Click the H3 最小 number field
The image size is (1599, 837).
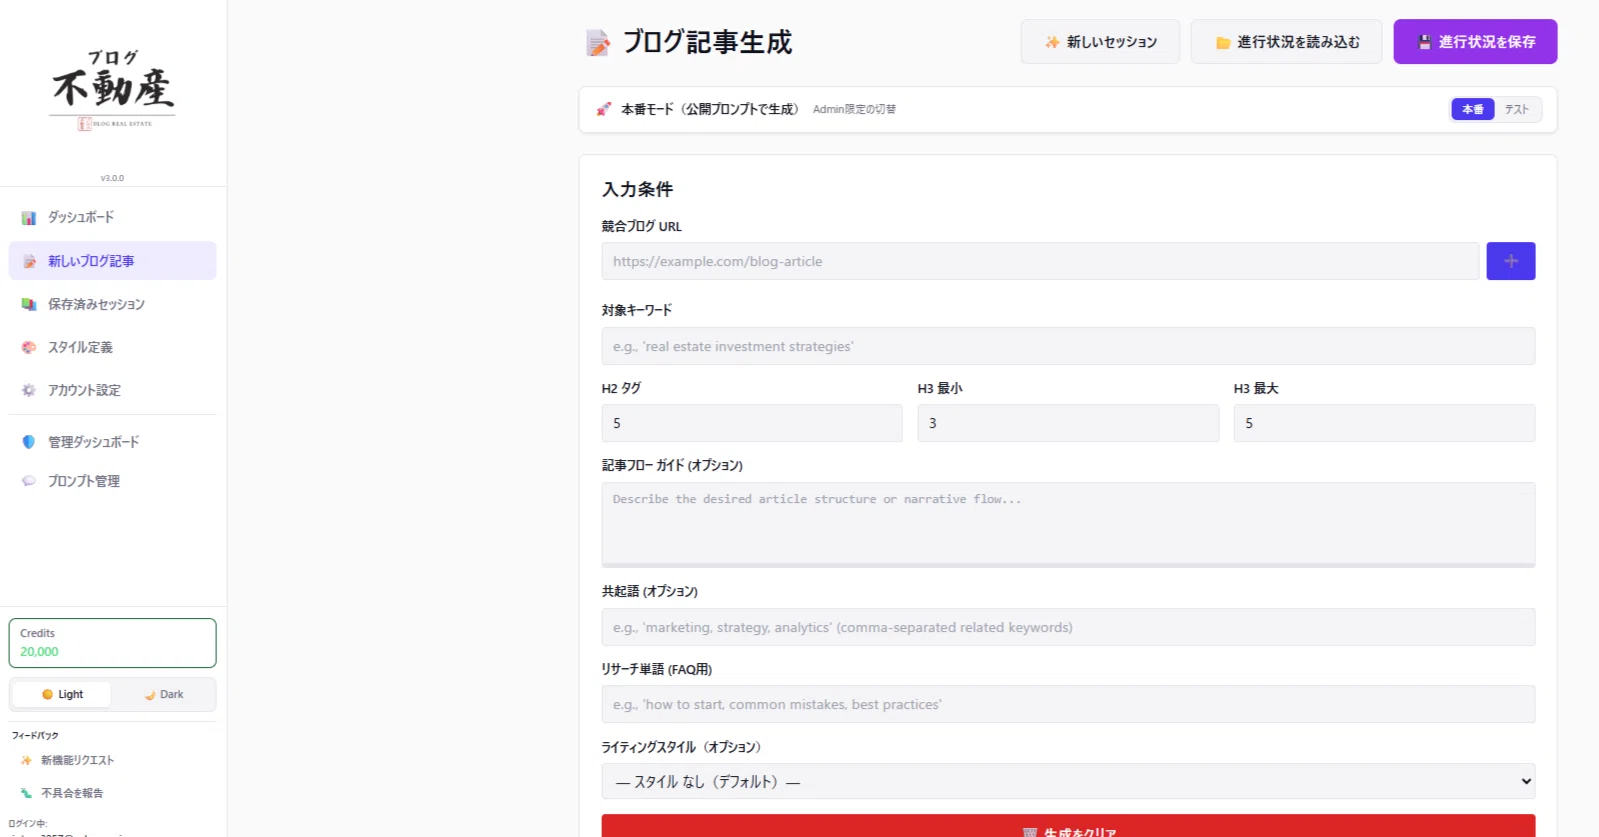[1068, 423]
